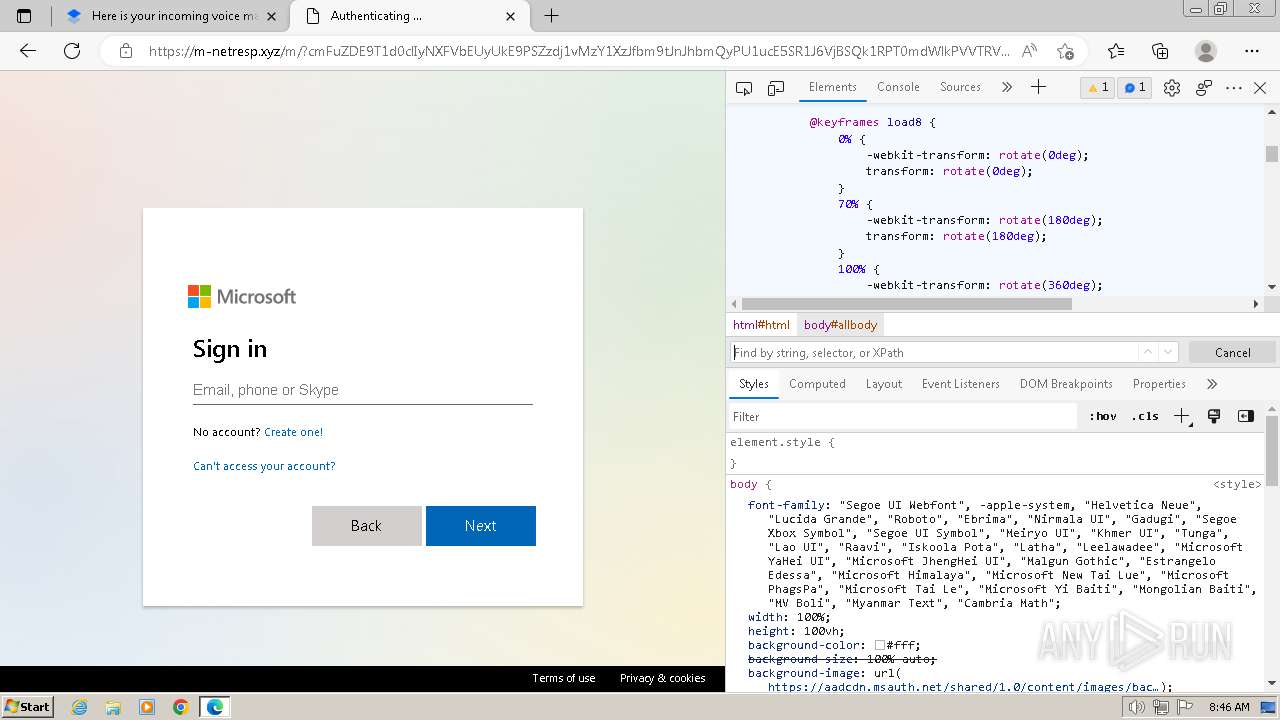Add this page to favorites star

1065,51
